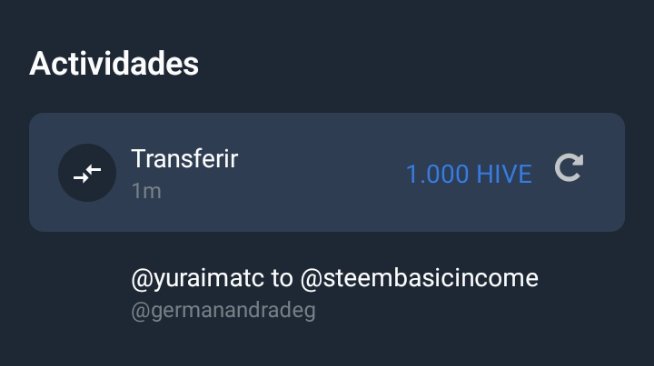The height and width of the screenshot is (366, 654).
Task: Click the left-pointing arrow in transfer icon
Action: point(94,169)
